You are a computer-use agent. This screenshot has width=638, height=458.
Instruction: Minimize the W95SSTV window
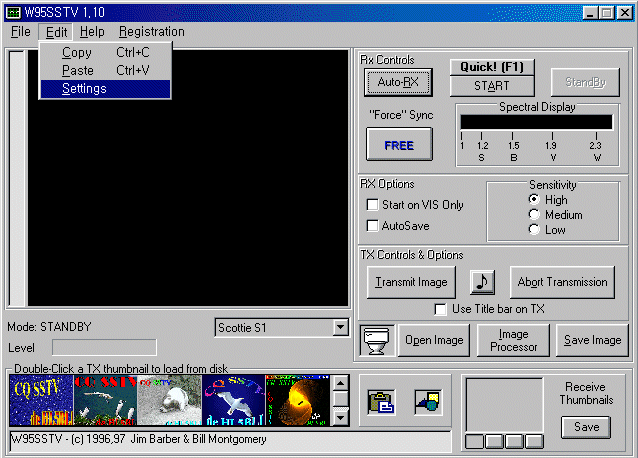pos(590,13)
